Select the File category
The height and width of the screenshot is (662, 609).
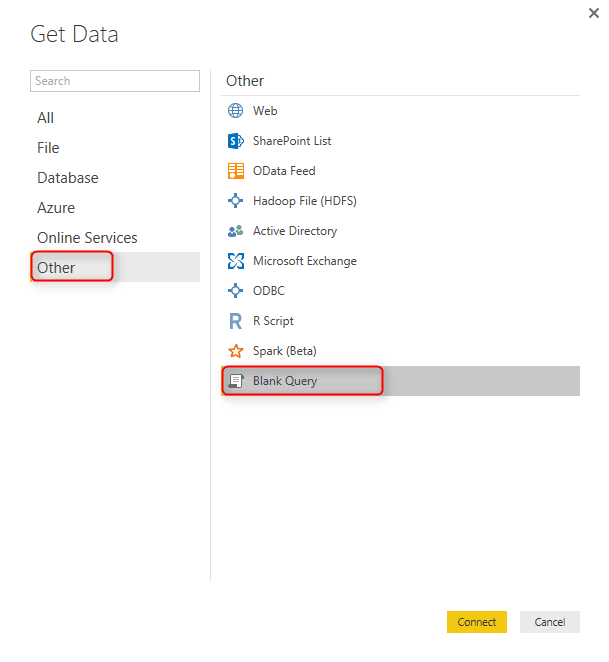coord(115,148)
